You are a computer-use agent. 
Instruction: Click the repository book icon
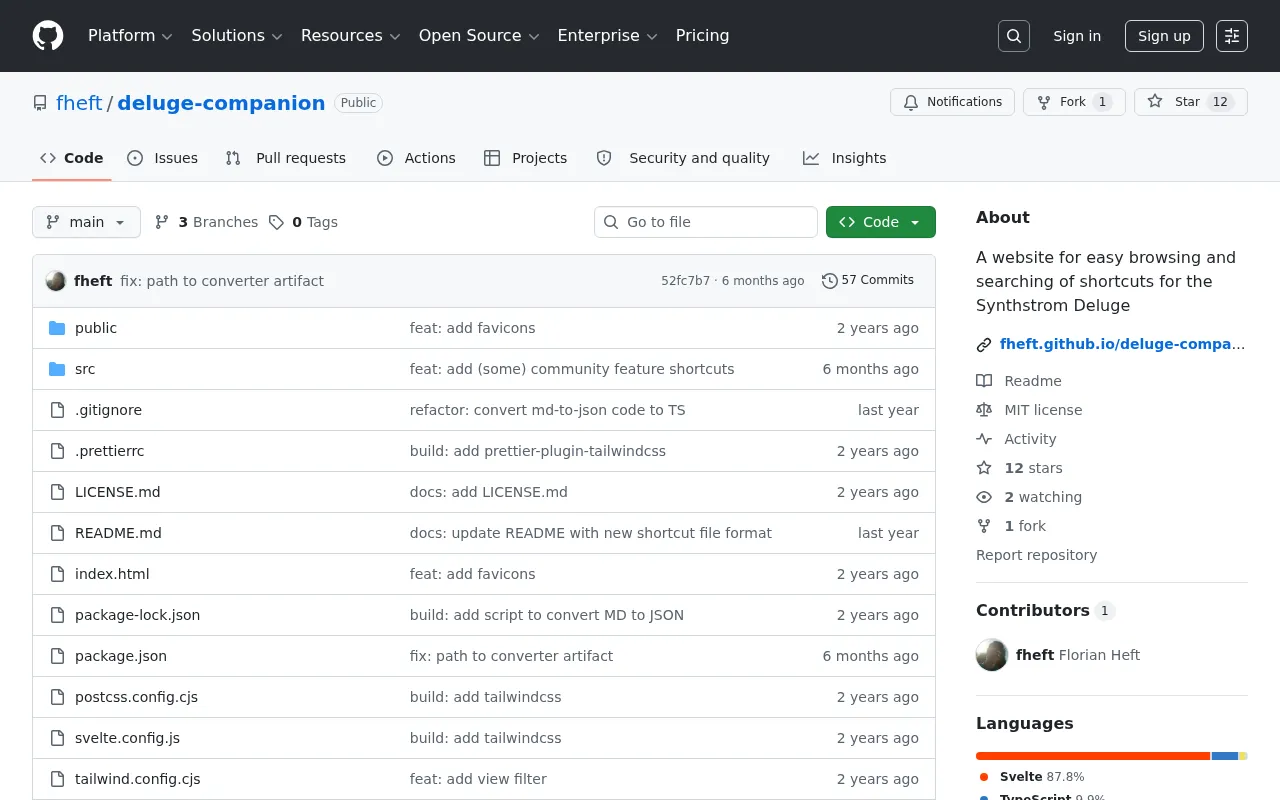[x=40, y=103]
